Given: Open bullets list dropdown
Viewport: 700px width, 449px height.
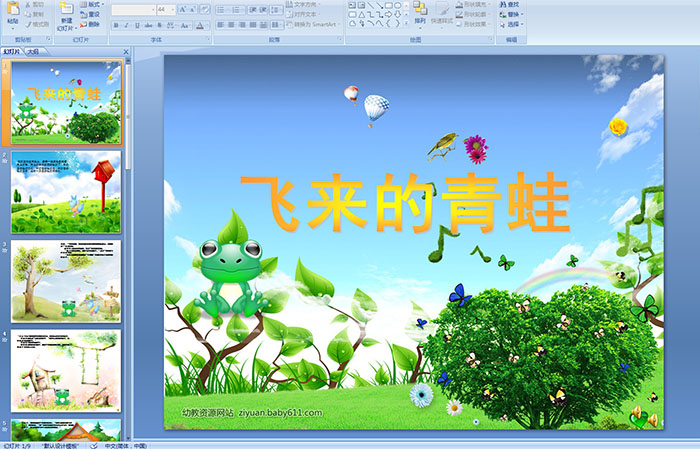Looking at the screenshot, I should pos(222,10).
